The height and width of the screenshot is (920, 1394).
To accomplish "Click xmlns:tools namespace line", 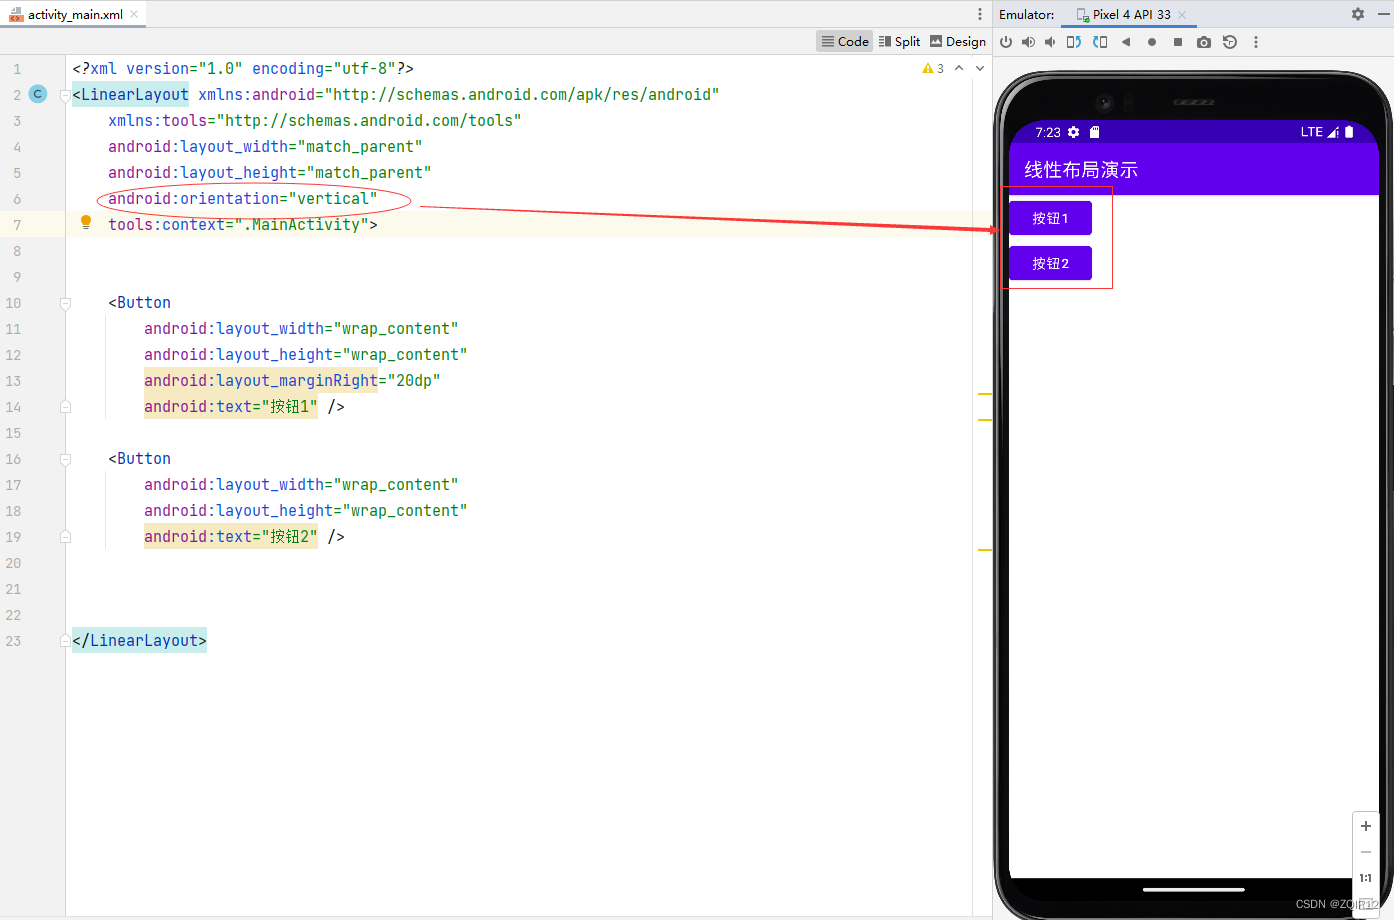I will coord(315,120).
